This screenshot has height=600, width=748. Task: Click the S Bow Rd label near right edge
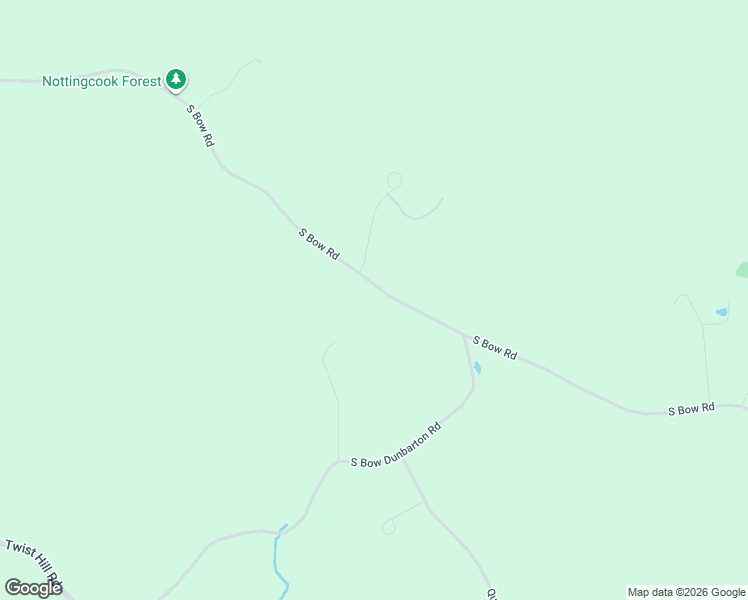pos(691,409)
